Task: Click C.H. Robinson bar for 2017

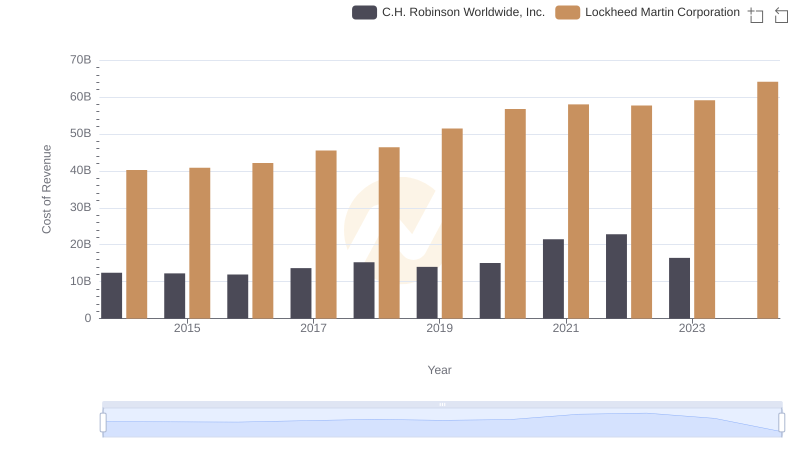Action: point(301,293)
